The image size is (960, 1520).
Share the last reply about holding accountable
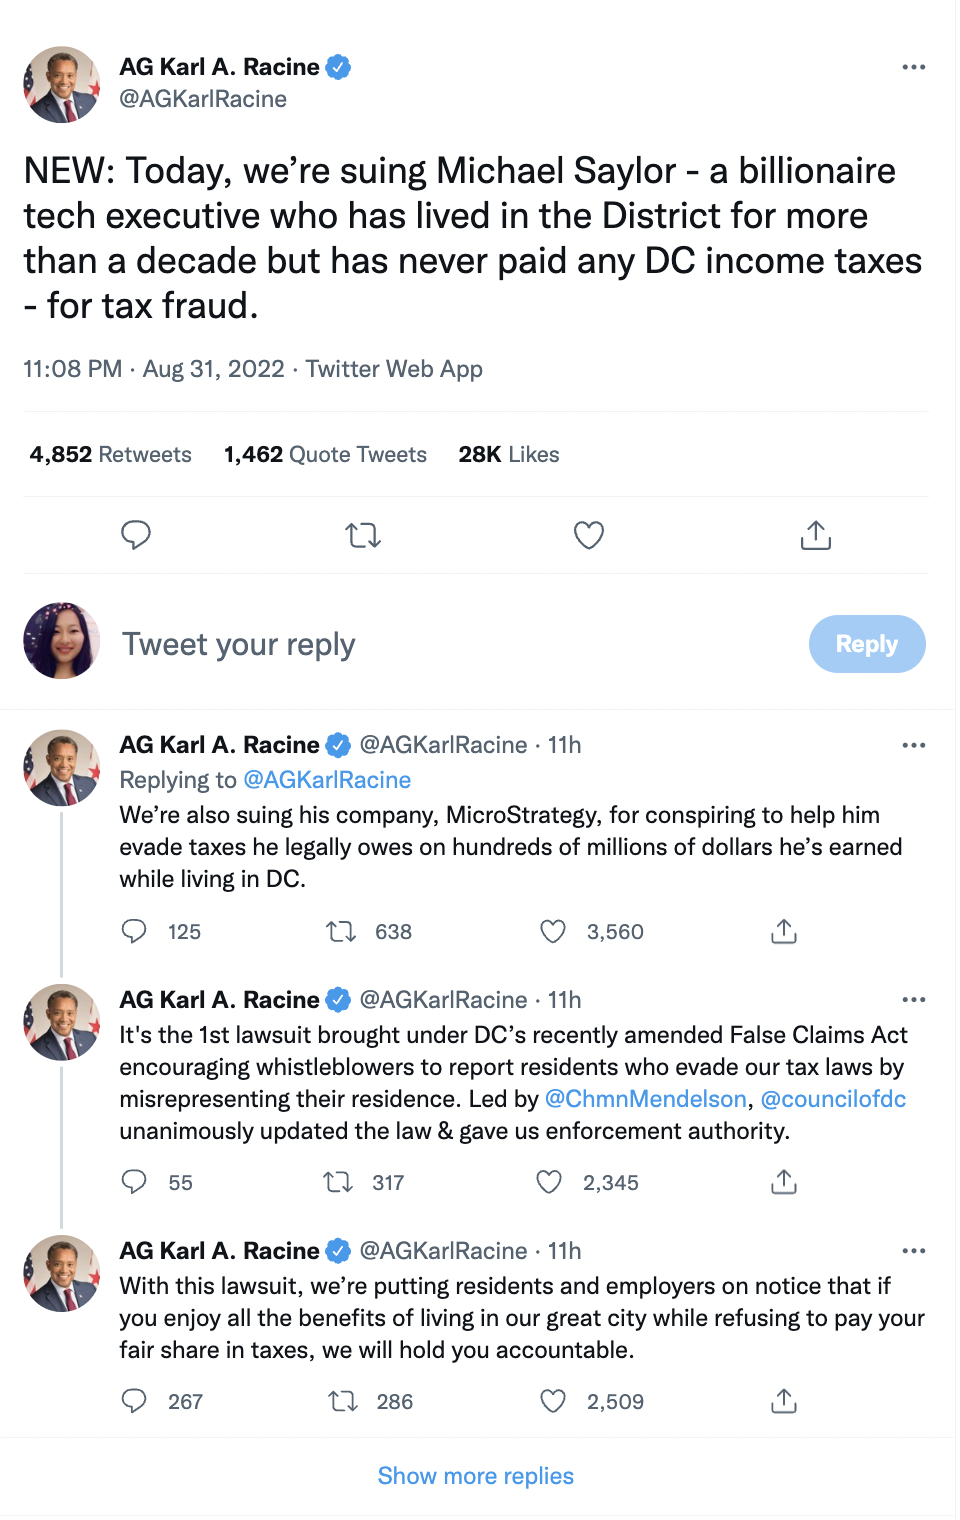click(784, 1401)
